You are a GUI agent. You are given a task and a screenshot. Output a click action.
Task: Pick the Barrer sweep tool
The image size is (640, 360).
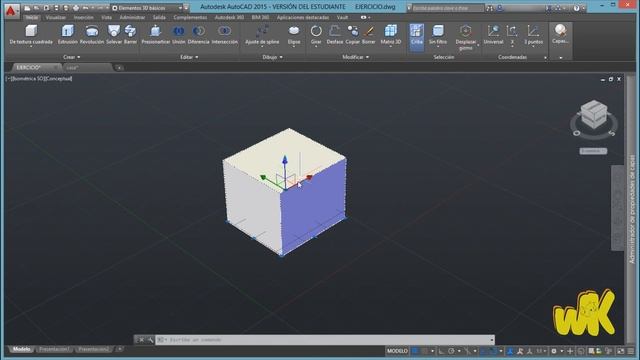(130, 35)
